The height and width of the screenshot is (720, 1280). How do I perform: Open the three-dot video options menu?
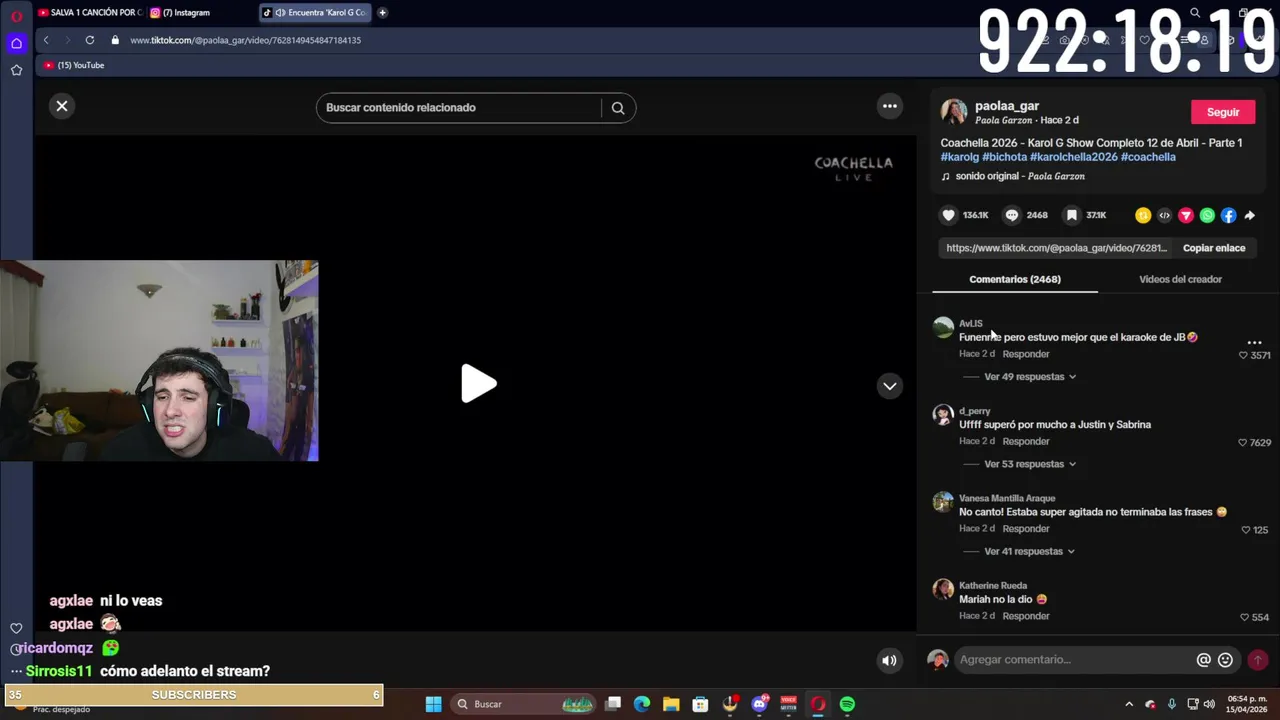(x=890, y=106)
